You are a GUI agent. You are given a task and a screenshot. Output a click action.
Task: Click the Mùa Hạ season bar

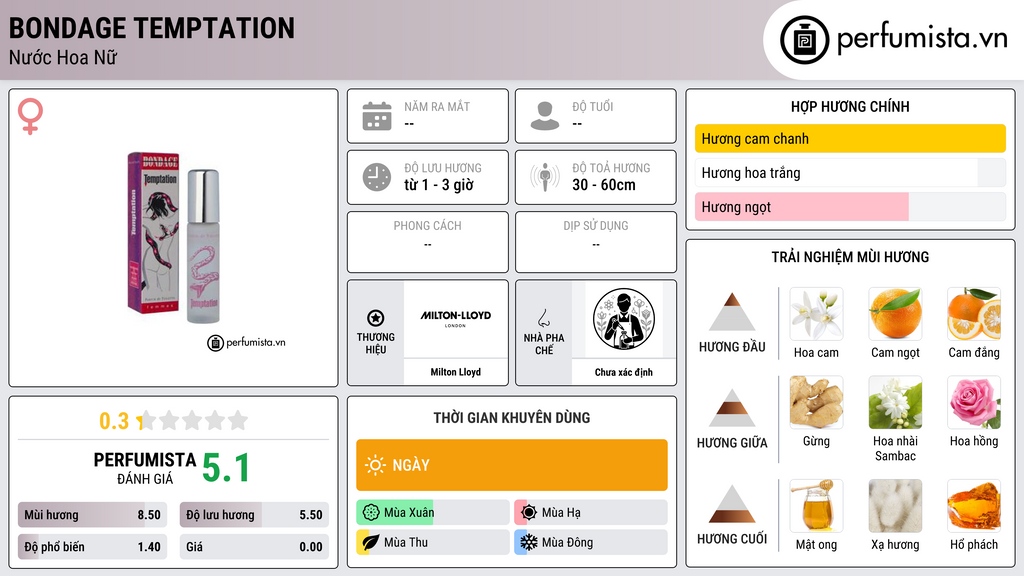pyautogui.click(x=591, y=513)
